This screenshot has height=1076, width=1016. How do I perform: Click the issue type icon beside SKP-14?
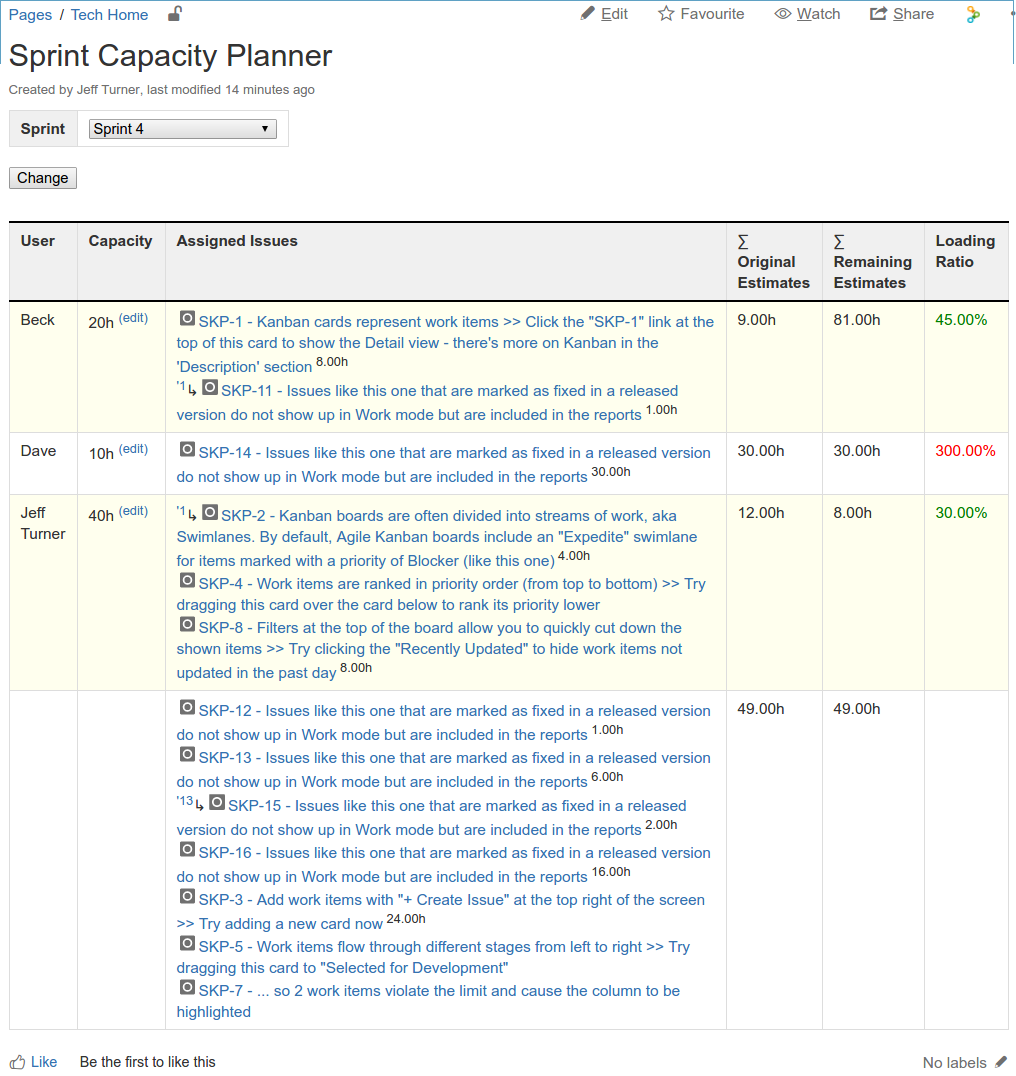(187, 450)
